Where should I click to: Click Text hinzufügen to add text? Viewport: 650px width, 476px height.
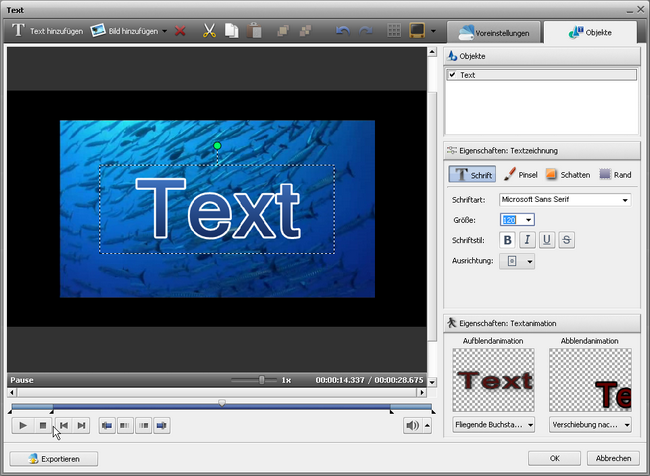(x=47, y=31)
